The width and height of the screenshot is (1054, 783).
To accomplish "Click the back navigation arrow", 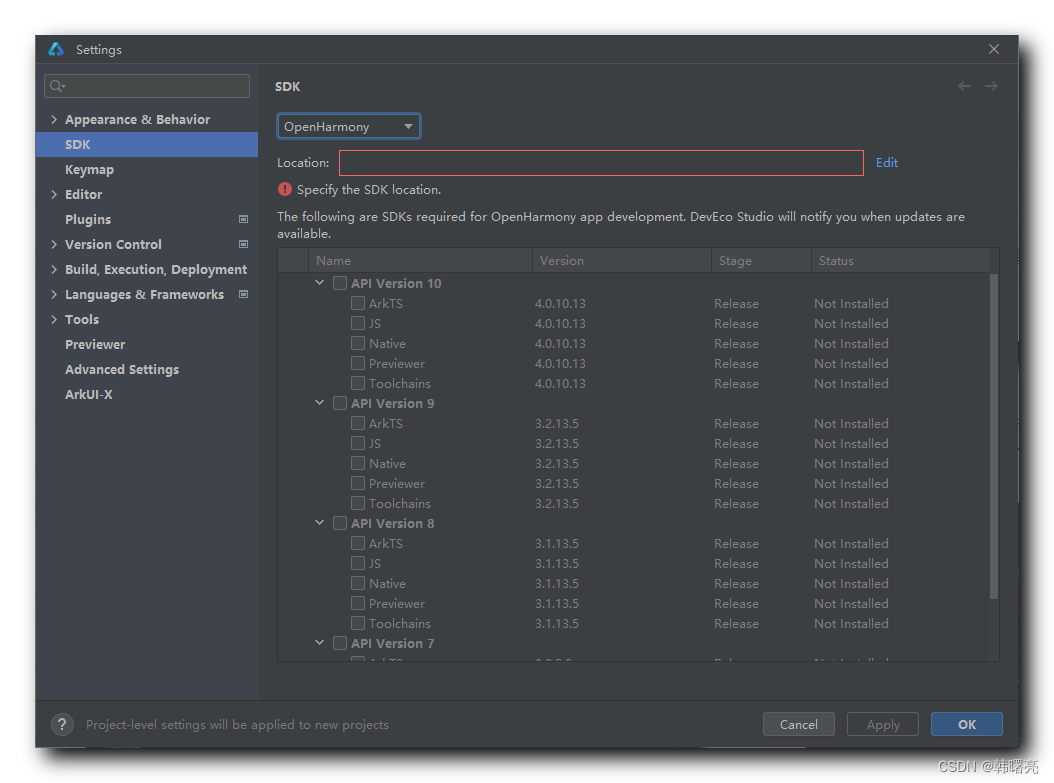I will (964, 87).
